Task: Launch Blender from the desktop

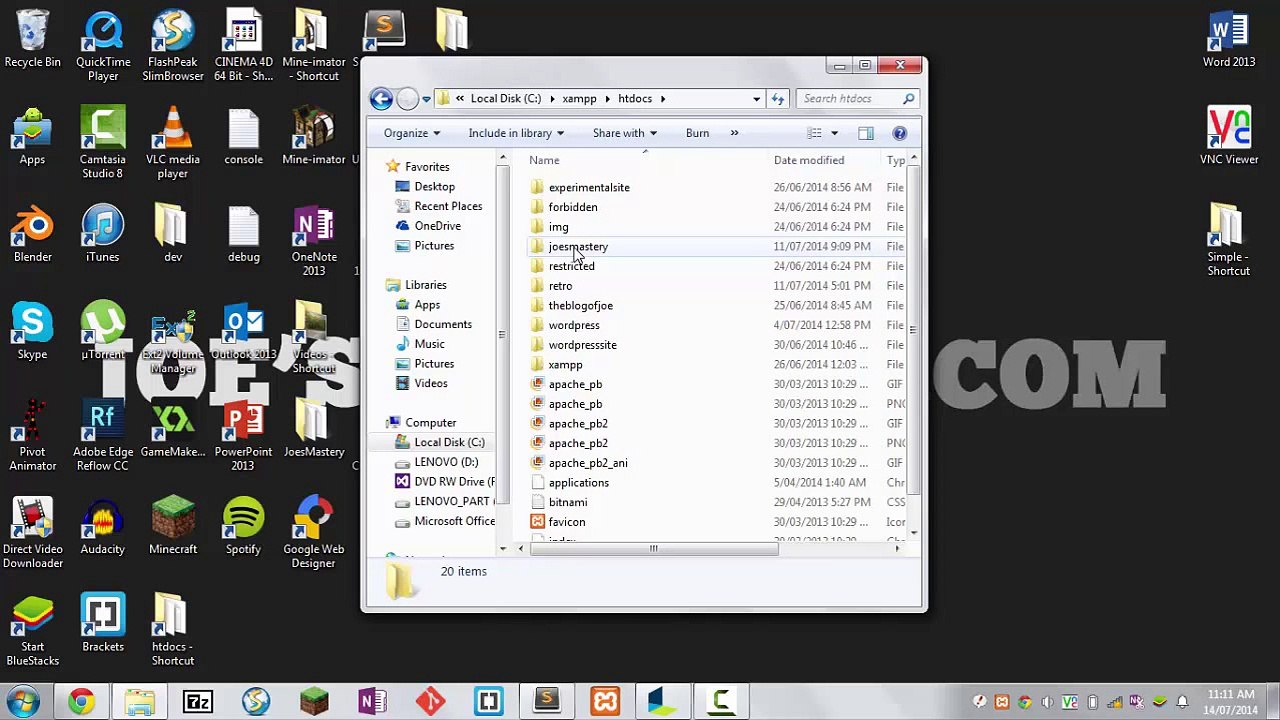Action: [32, 235]
